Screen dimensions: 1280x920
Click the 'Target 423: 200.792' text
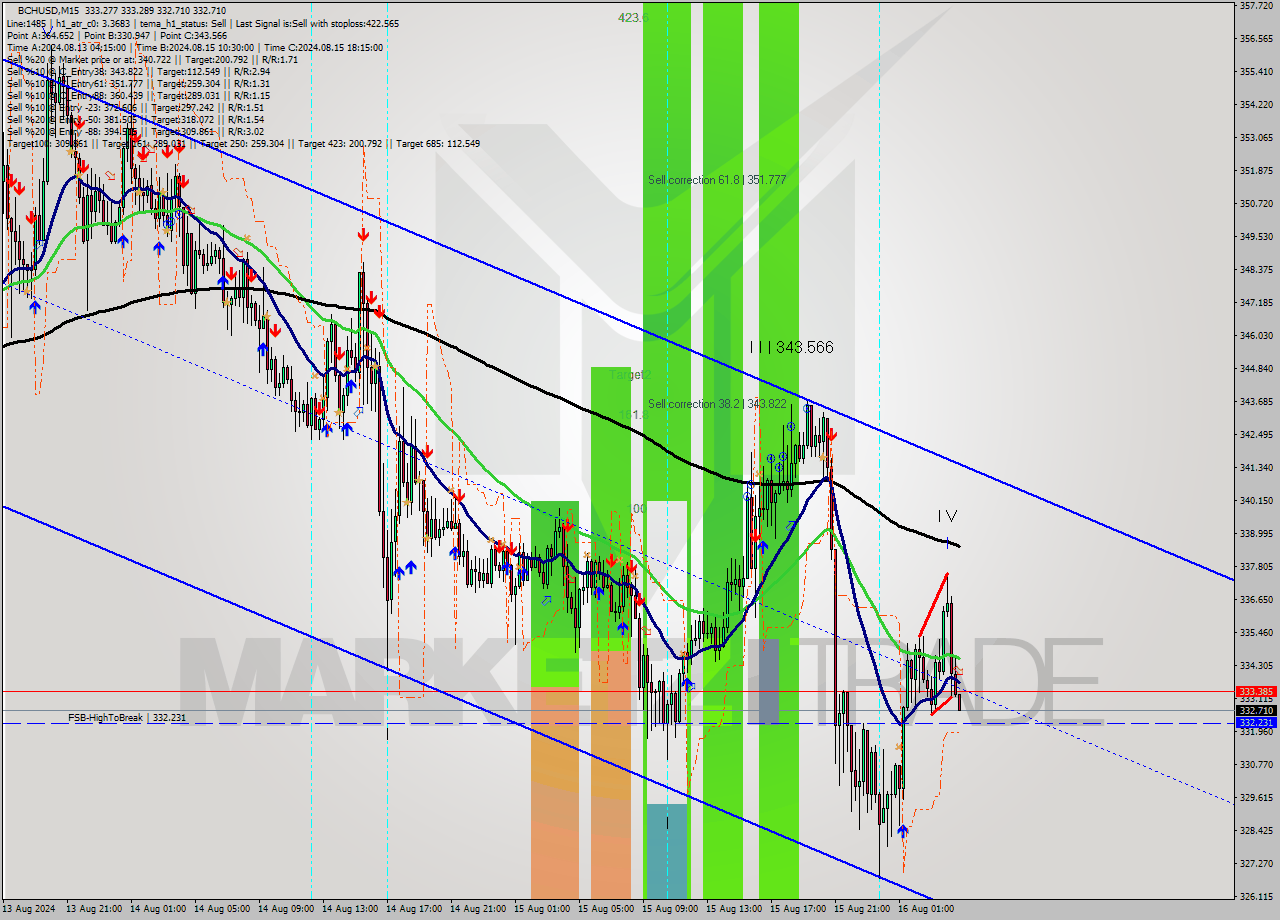click(x=340, y=143)
